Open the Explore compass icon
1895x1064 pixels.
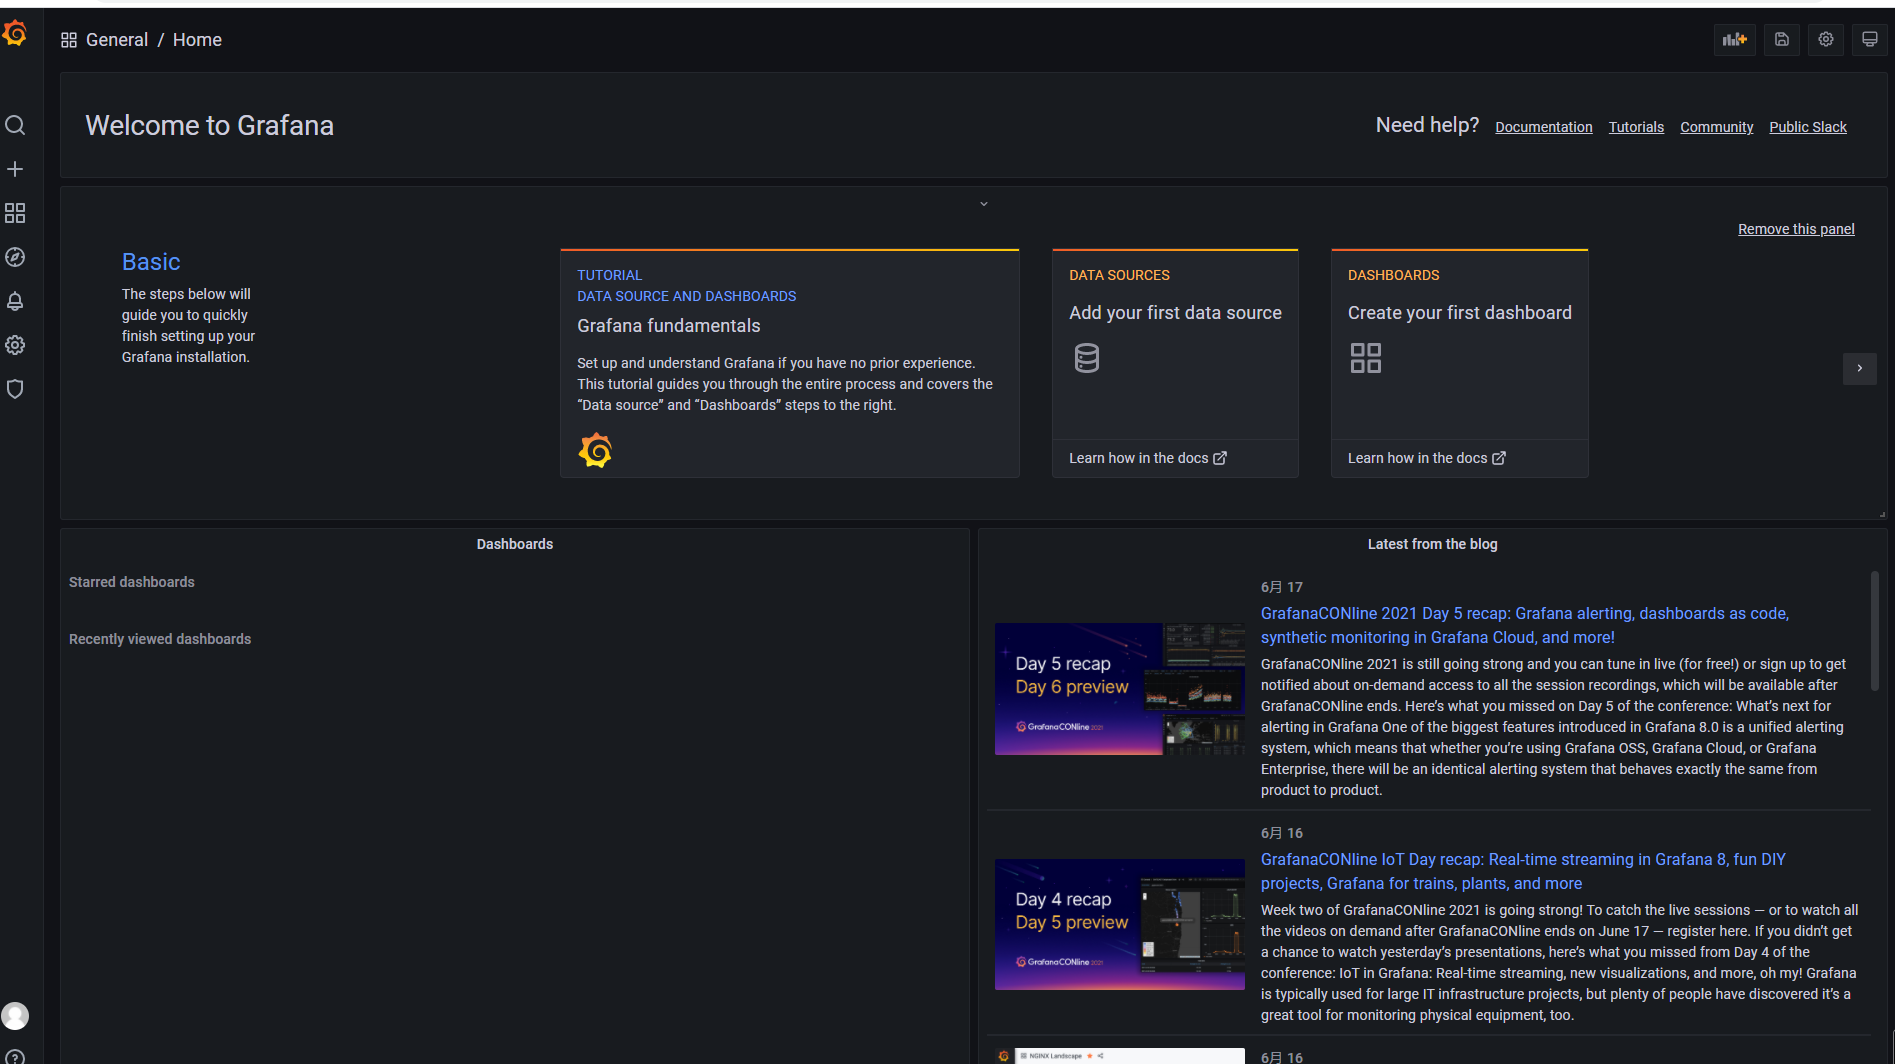pos(15,257)
